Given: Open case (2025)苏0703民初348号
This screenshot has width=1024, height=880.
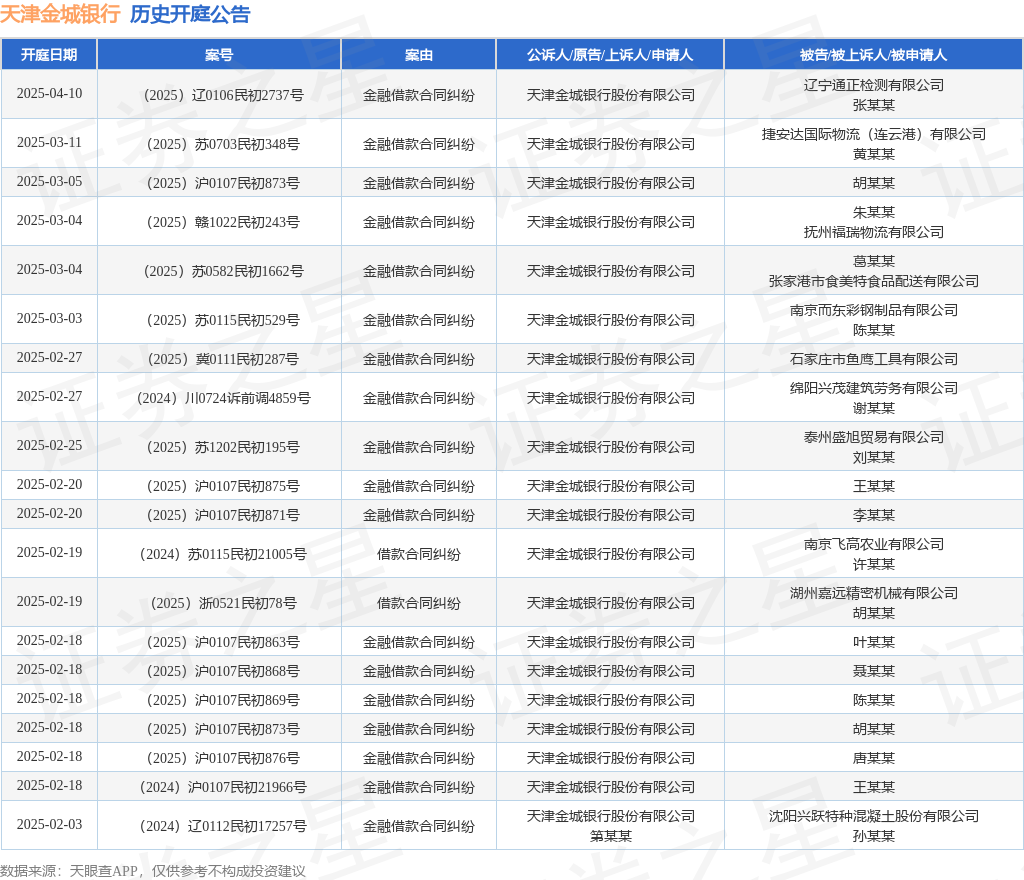Looking at the screenshot, I should 219,144.
